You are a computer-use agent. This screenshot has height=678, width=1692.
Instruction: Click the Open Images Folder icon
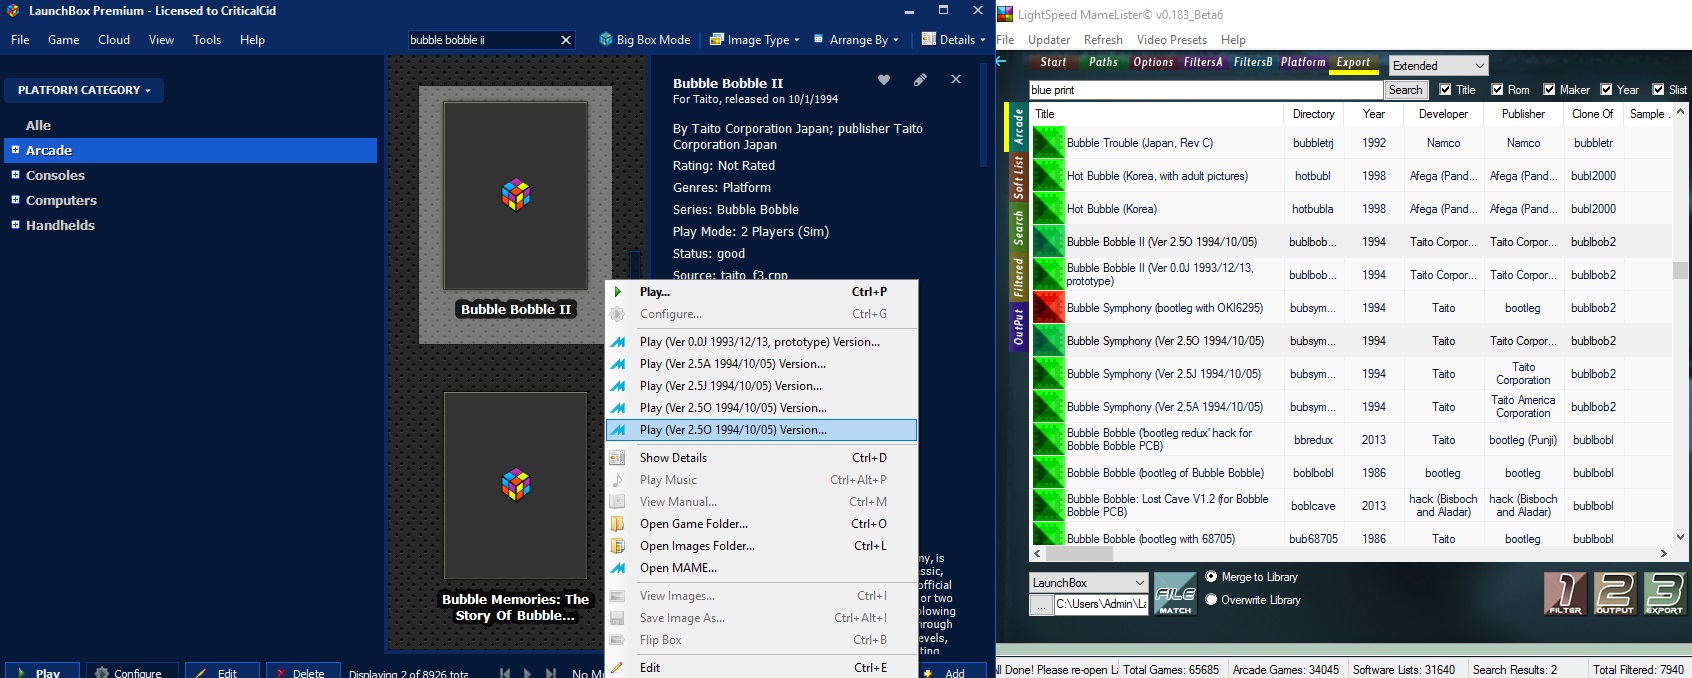click(x=618, y=546)
